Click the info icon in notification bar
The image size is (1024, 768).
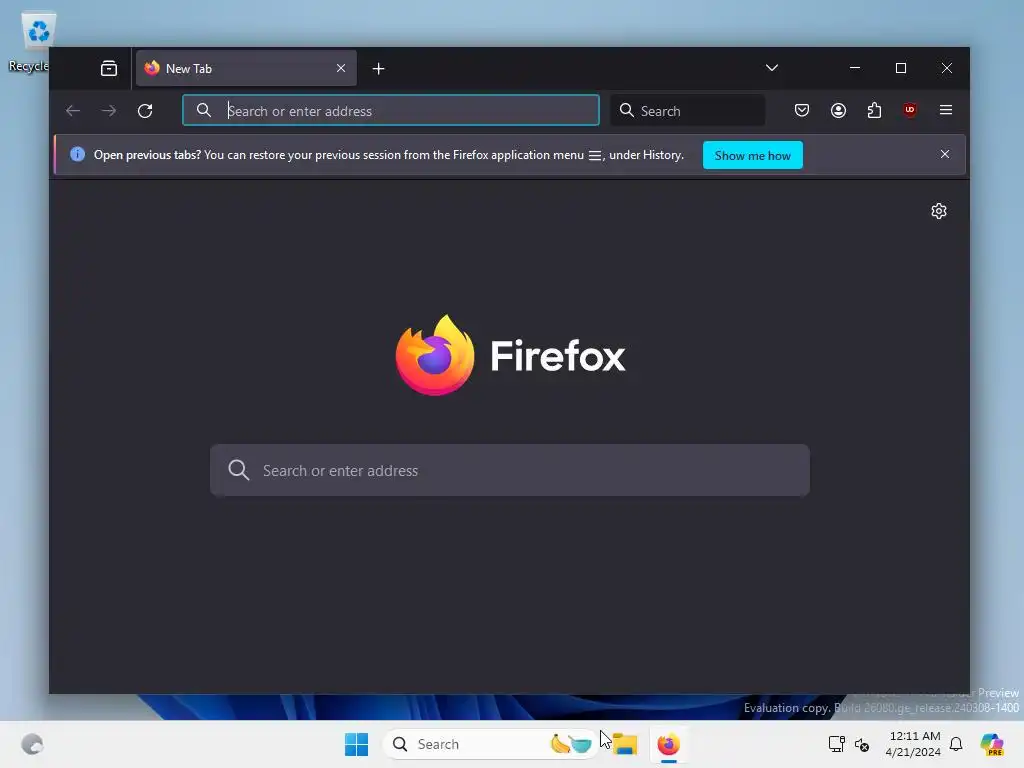click(x=77, y=154)
